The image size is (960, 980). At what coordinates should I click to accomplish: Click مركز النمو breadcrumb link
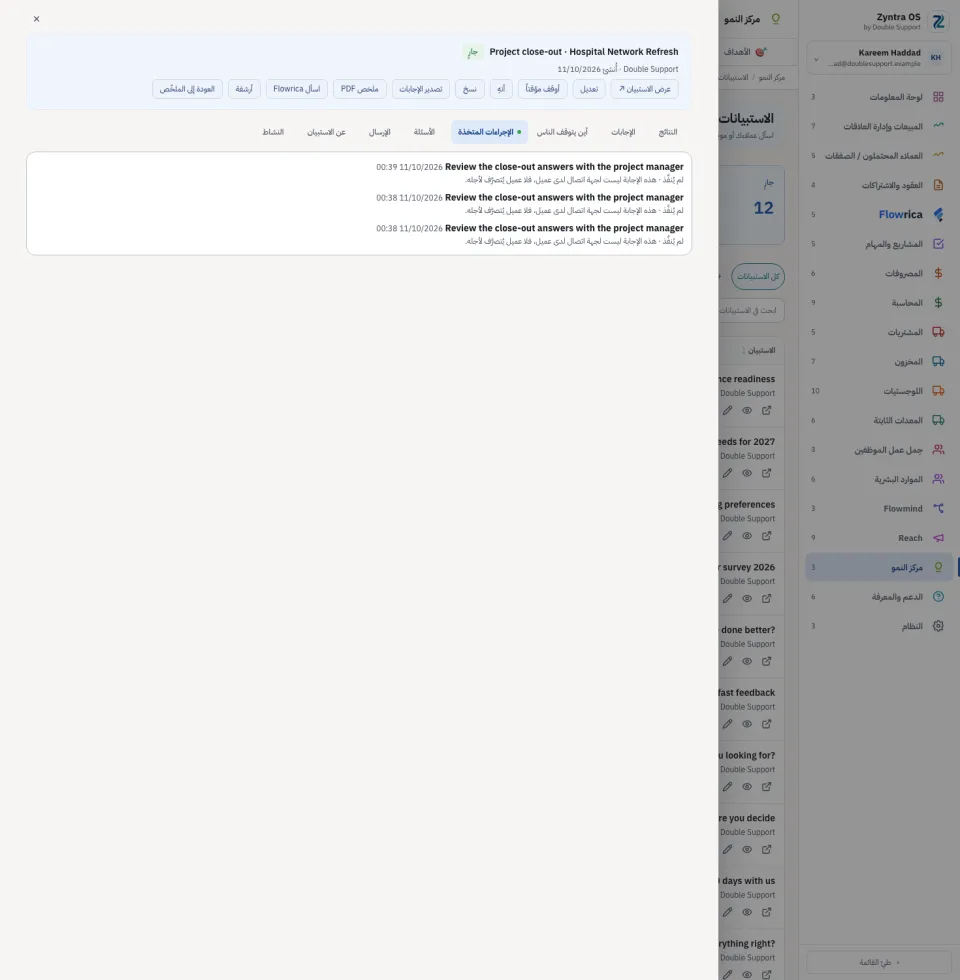pos(772,78)
